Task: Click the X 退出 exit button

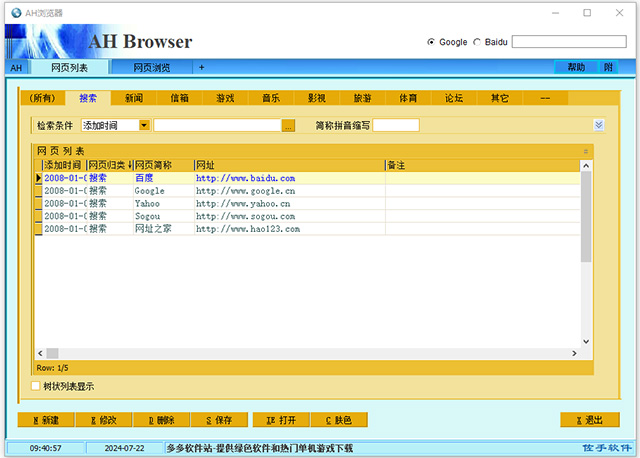Action: click(590, 420)
